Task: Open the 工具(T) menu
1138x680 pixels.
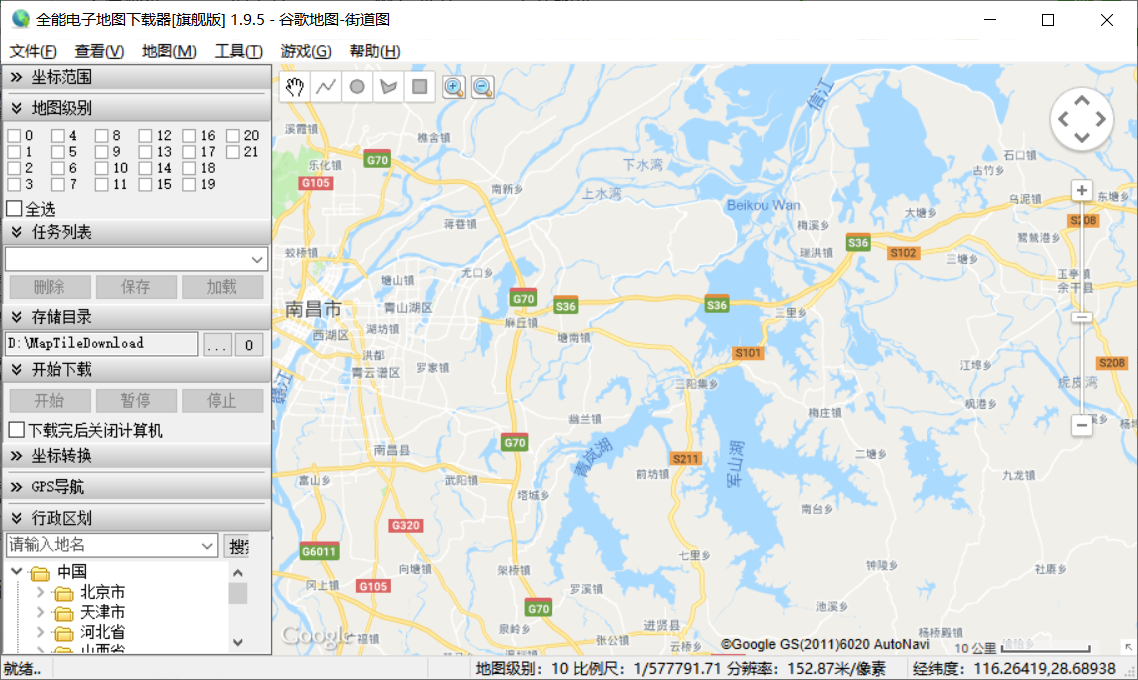Action: 238,51
